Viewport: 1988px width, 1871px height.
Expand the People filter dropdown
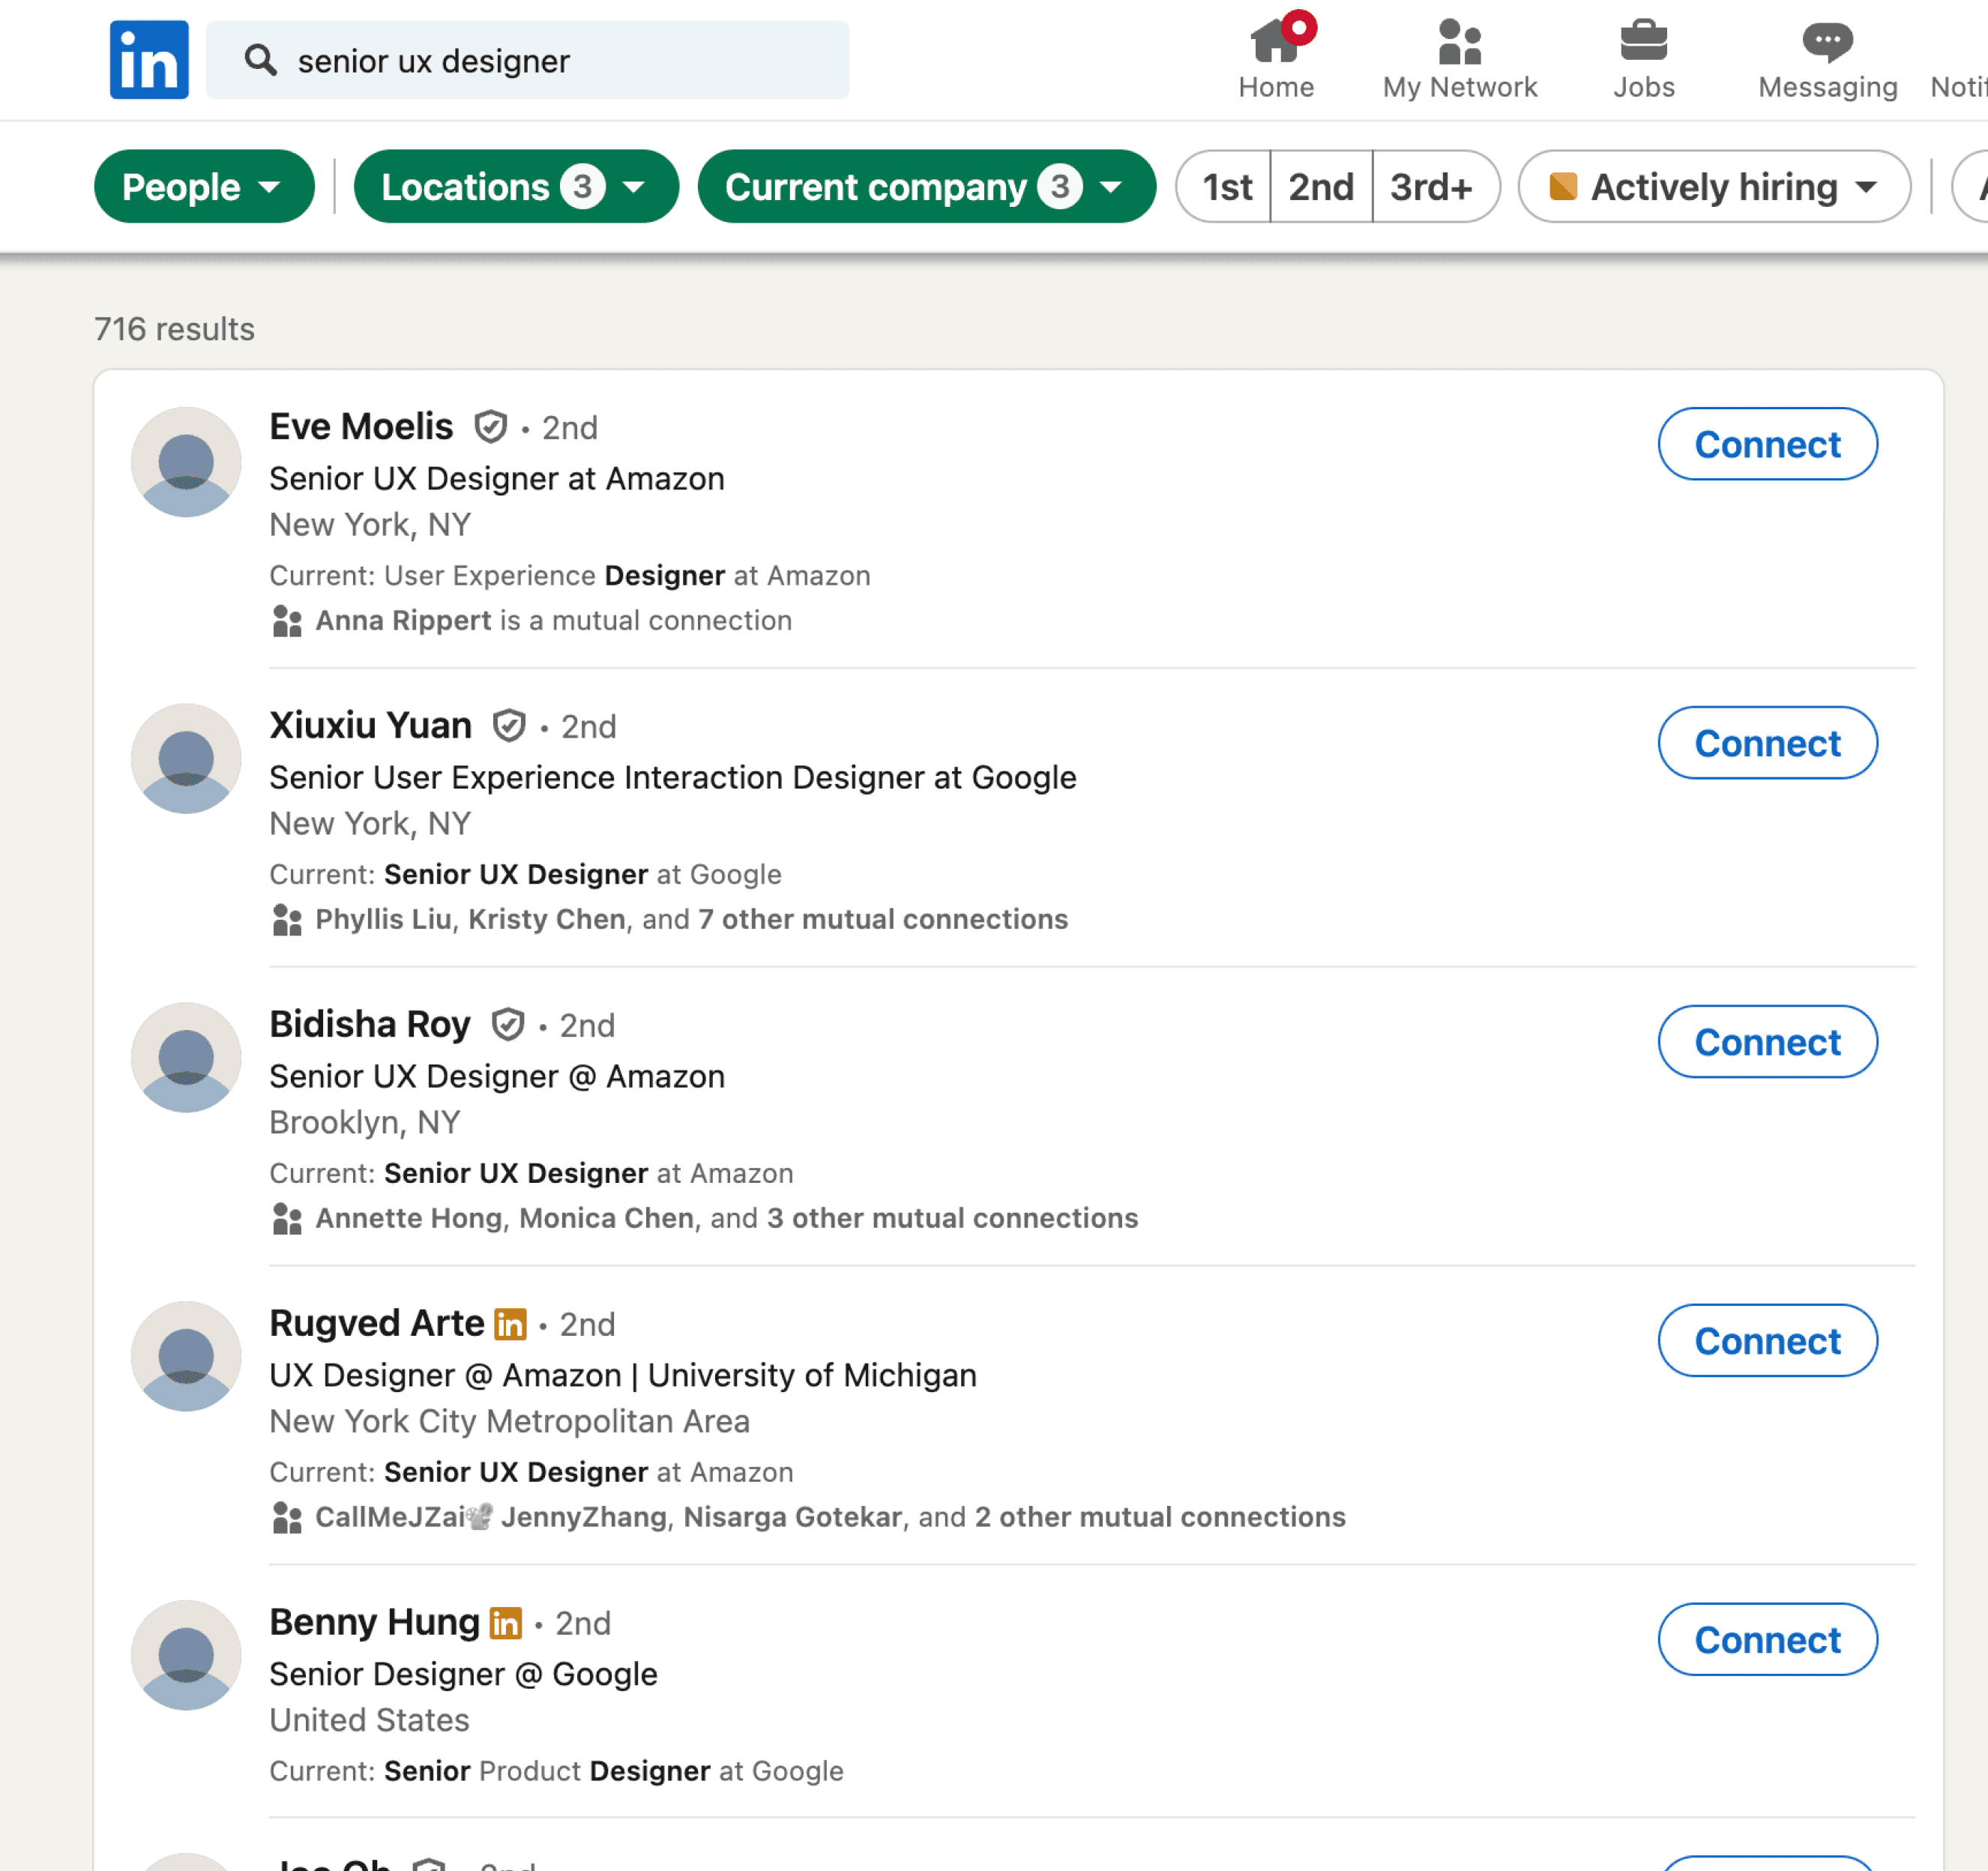pos(204,187)
